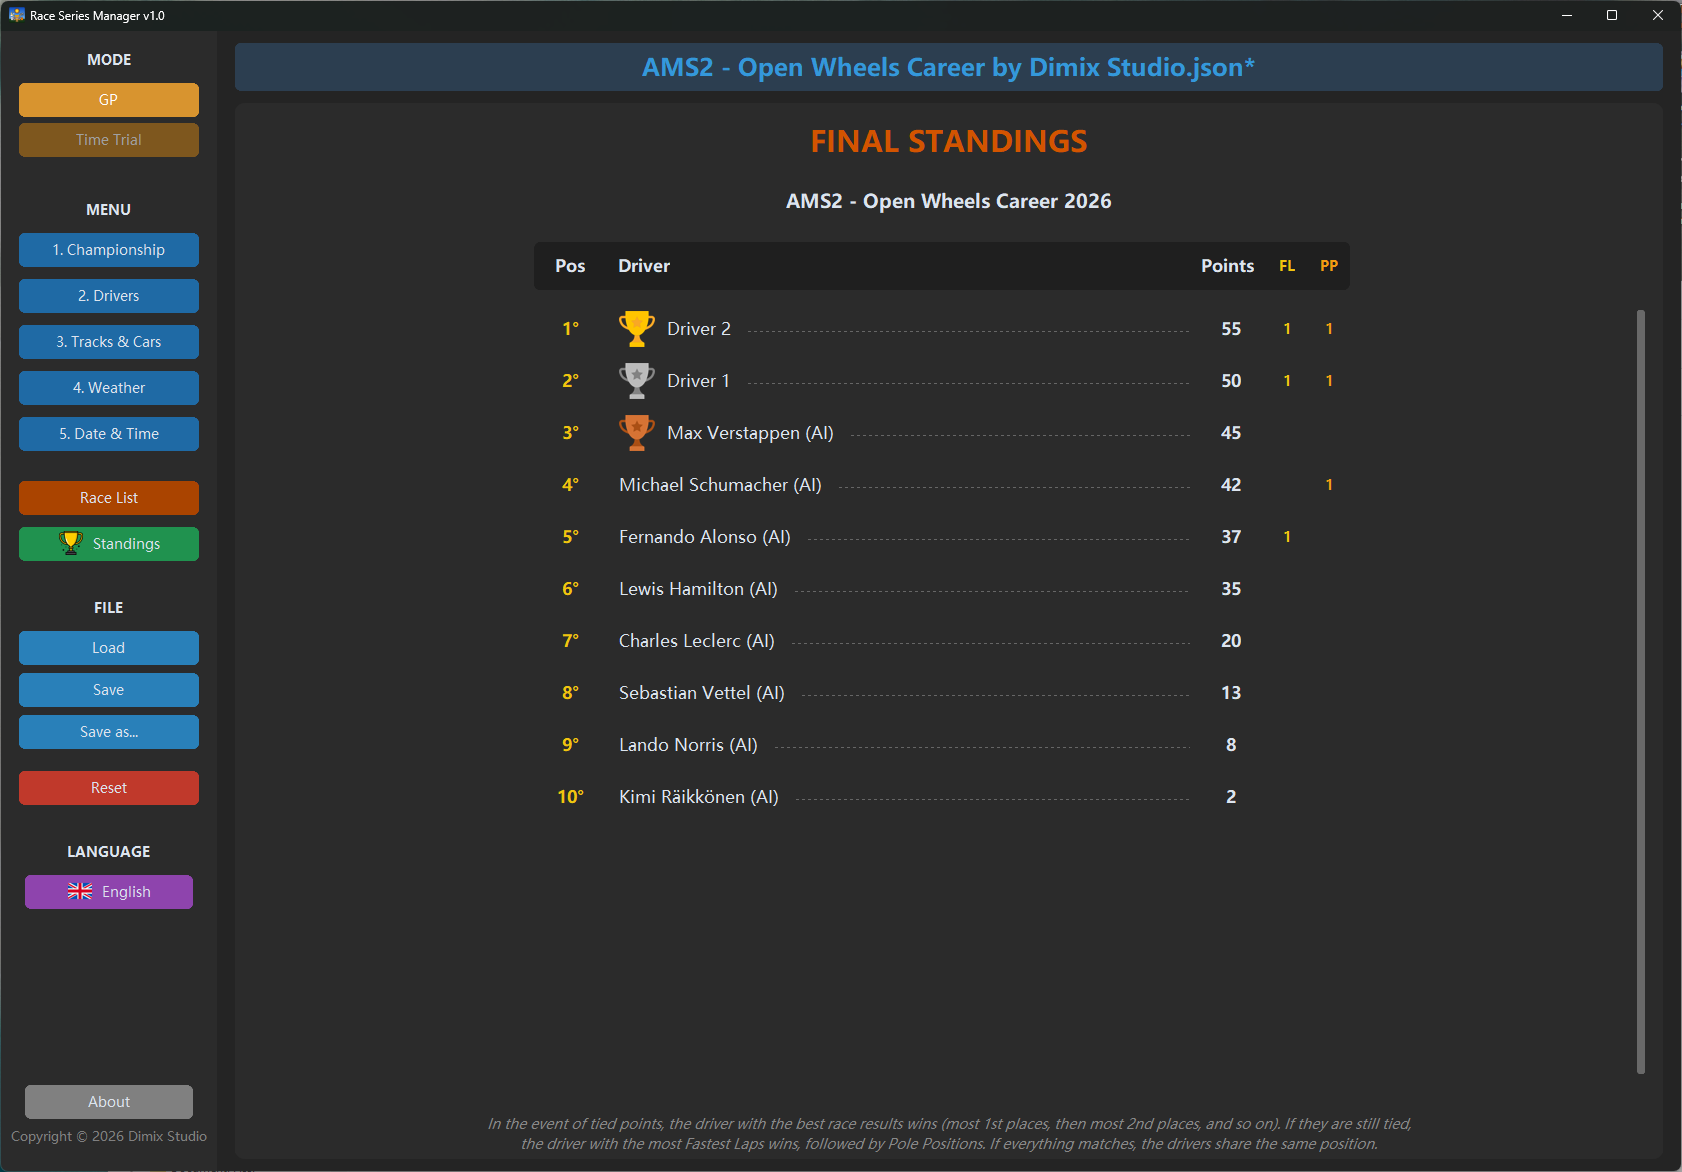Switch mode to GP
This screenshot has width=1682, height=1172.
[x=109, y=100]
